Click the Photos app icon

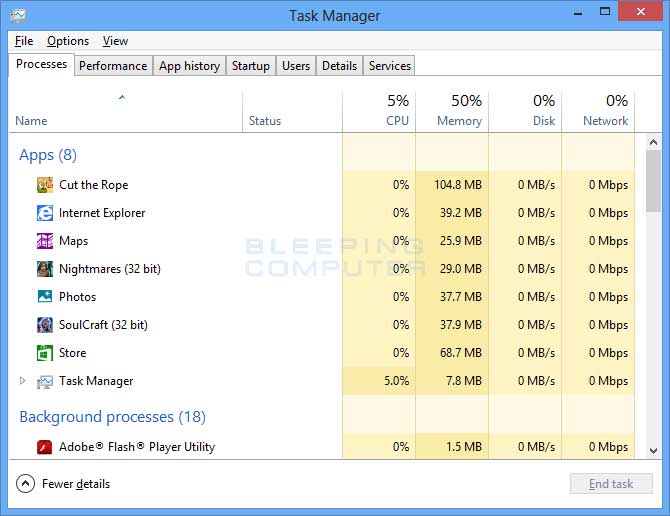[x=45, y=296]
